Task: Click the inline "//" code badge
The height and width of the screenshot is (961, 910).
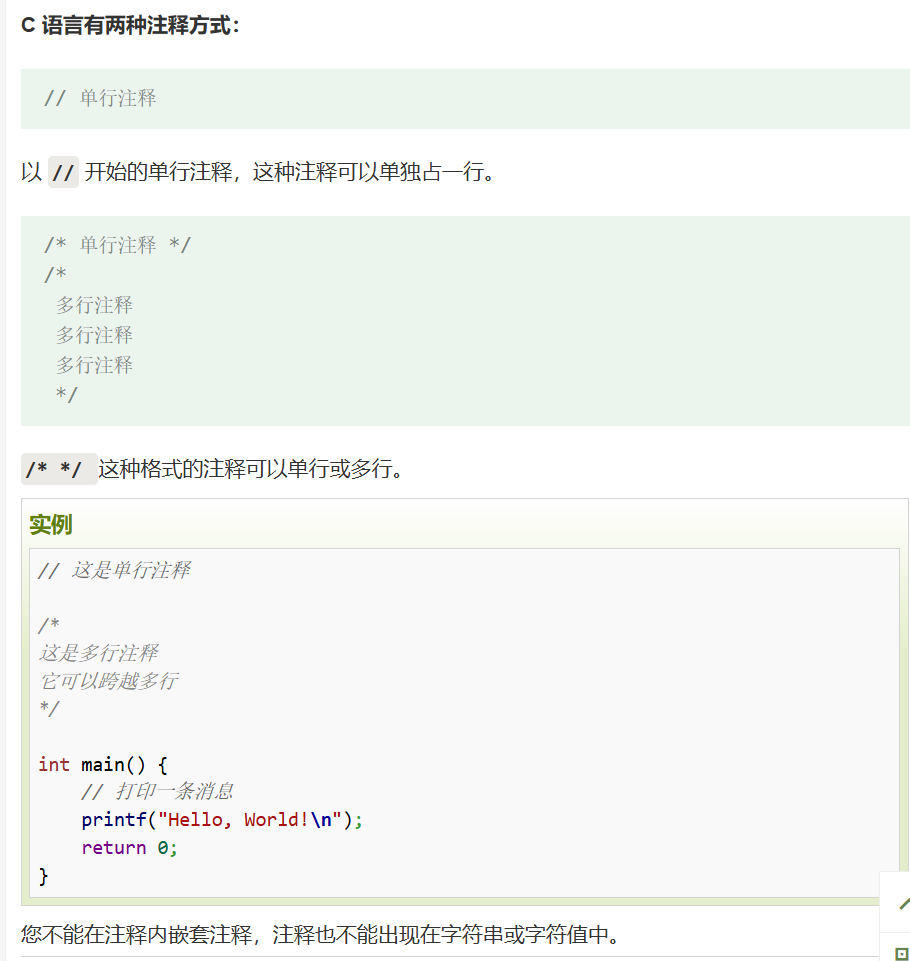Action: click(x=63, y=172)
